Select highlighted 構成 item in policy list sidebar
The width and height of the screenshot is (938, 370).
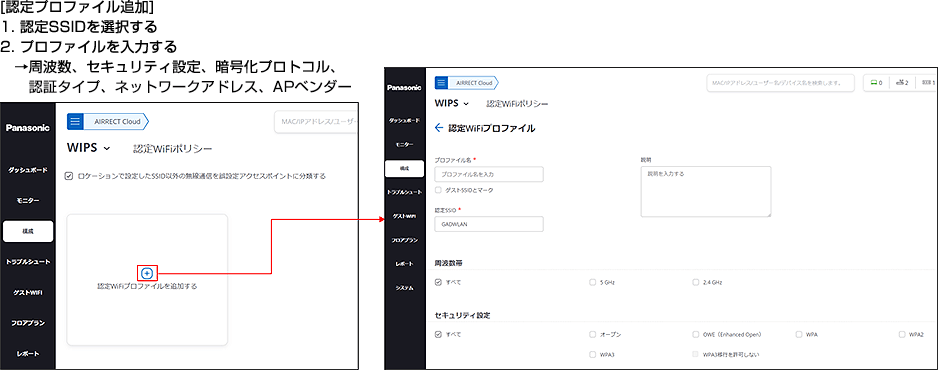click(x=28, y=231)
